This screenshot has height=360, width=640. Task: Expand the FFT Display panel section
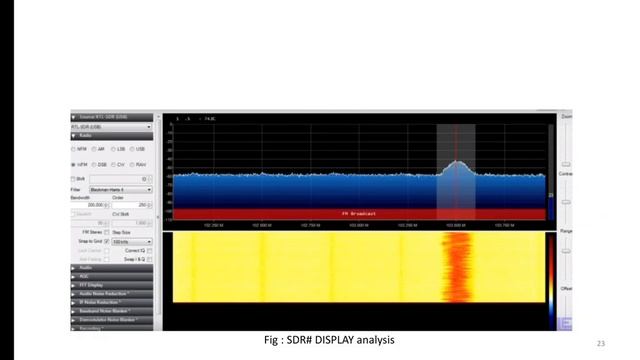(x=112, y=285)
